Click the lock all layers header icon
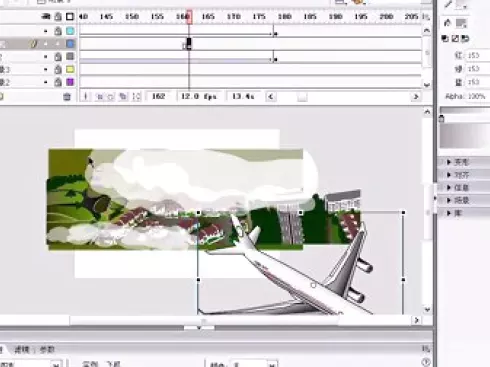The height and width of the screenshot is (367, 490). pyautogui.click(x=58, y=16)
